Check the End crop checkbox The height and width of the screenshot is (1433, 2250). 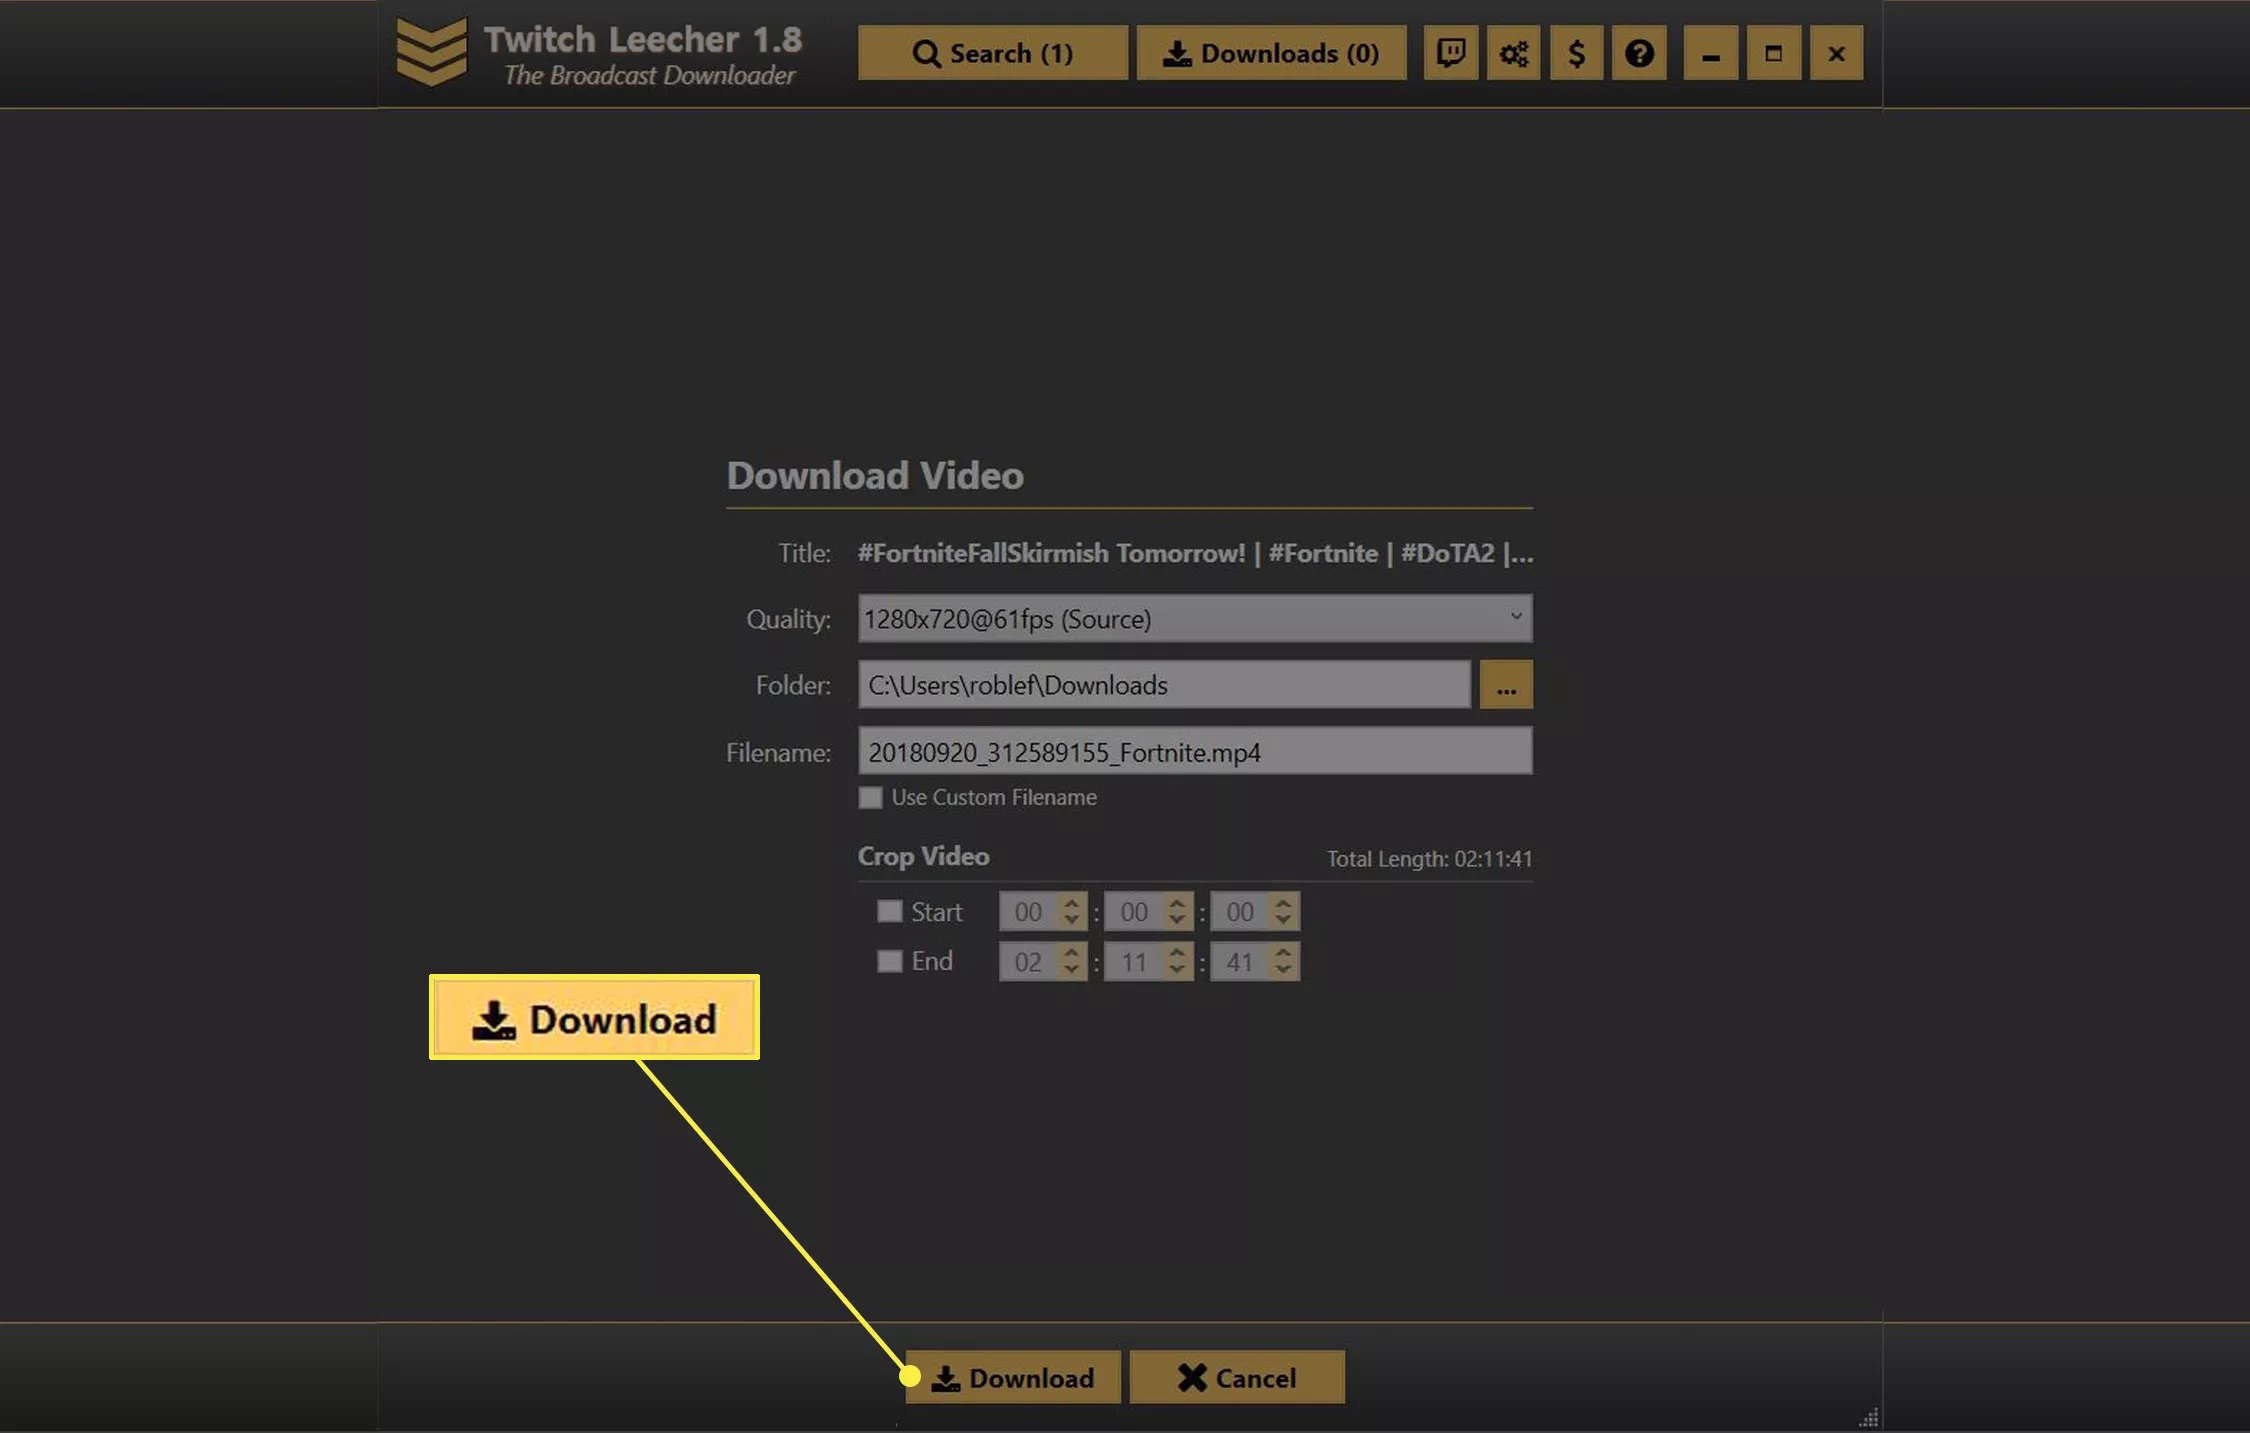889,961
